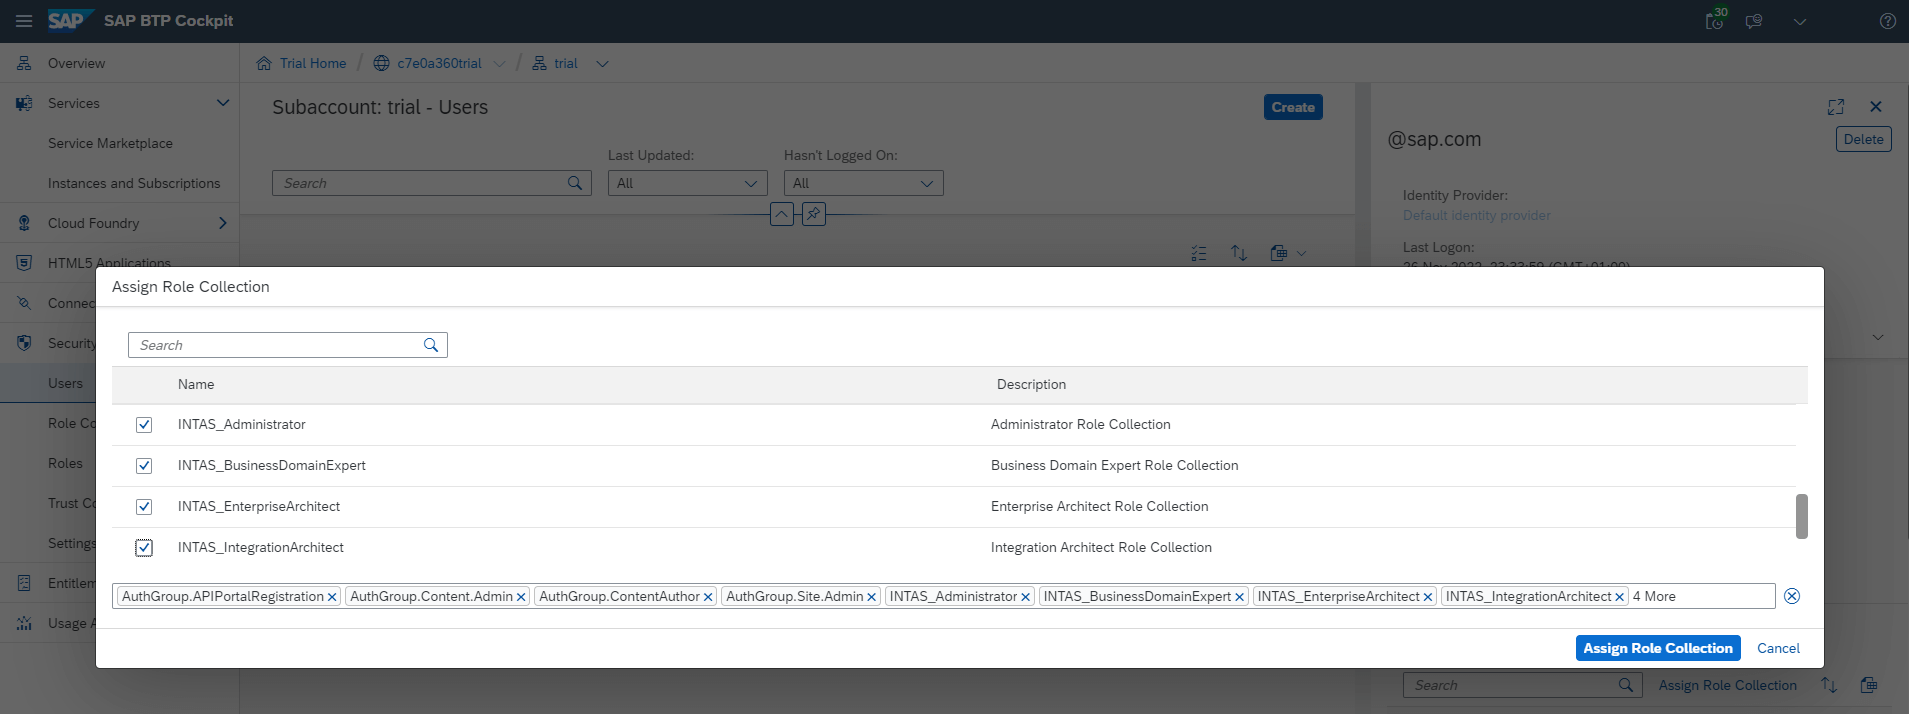Uncheck INTAS_BusinessDomainExpert checkbox
The image size is (1909, 714).
coord(144,466)
